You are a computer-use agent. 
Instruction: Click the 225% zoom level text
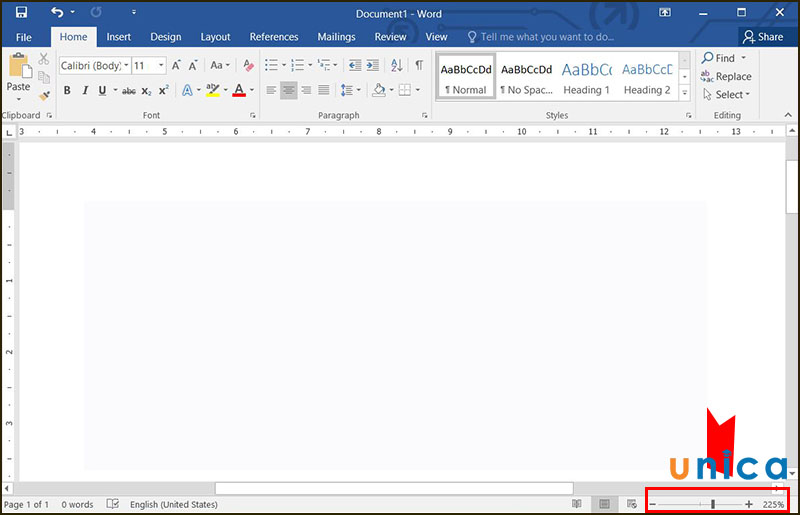coord(773,504)
